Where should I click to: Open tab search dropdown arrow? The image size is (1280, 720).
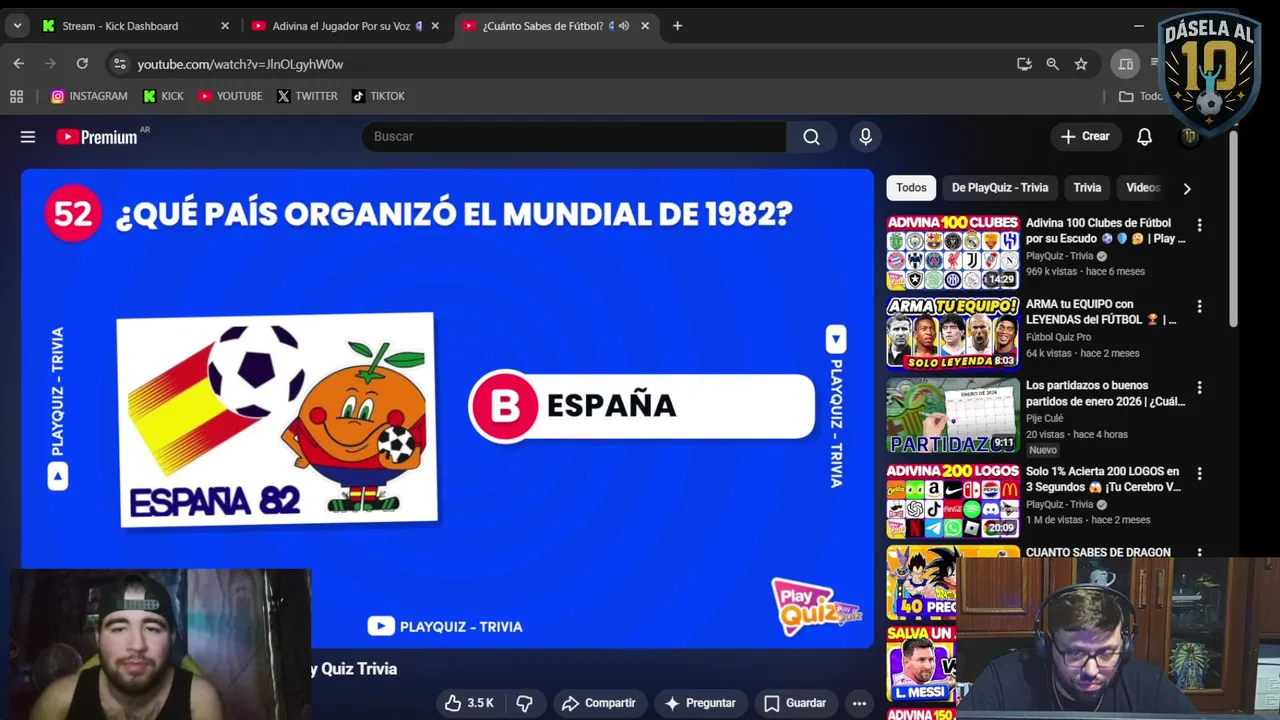(x=17, y=26)
